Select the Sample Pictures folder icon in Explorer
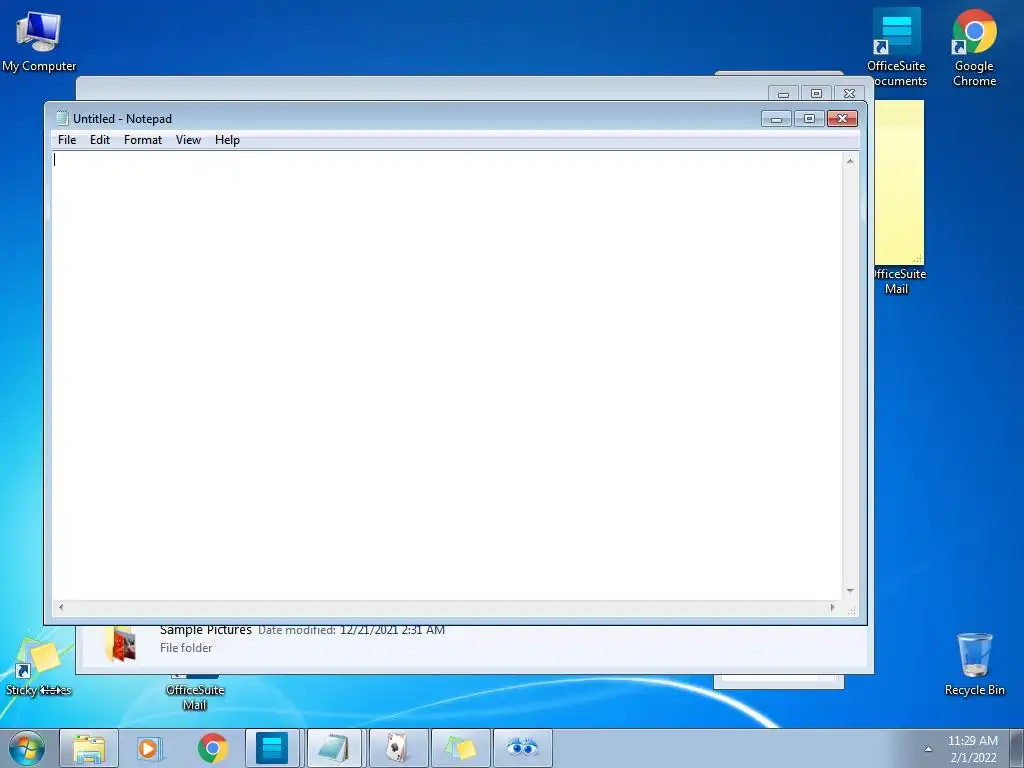 pyautogui.click(x=121, y=644)
